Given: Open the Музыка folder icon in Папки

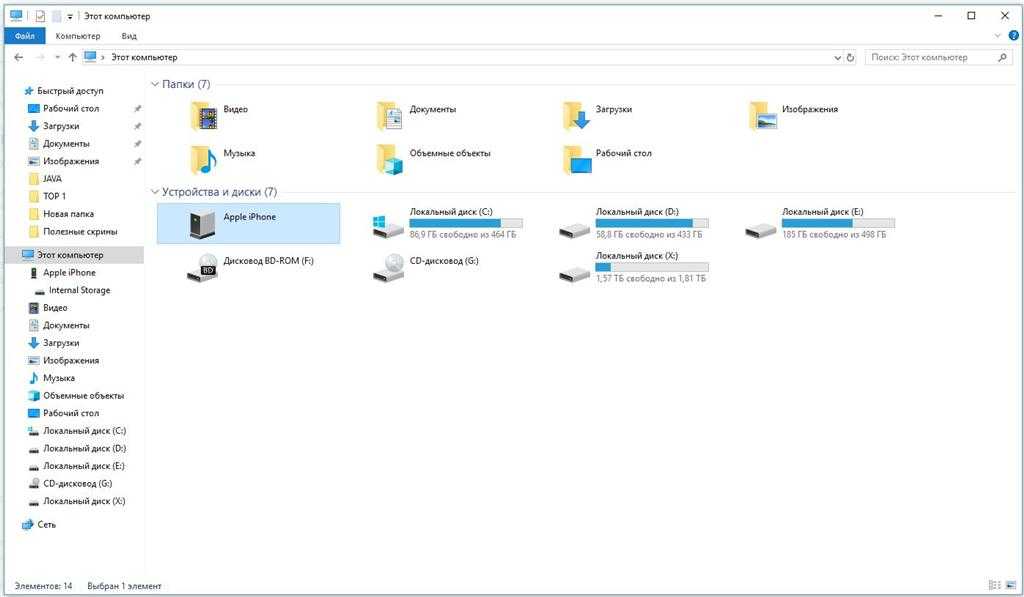Looking at the screenshot, I should coord(204,160).
